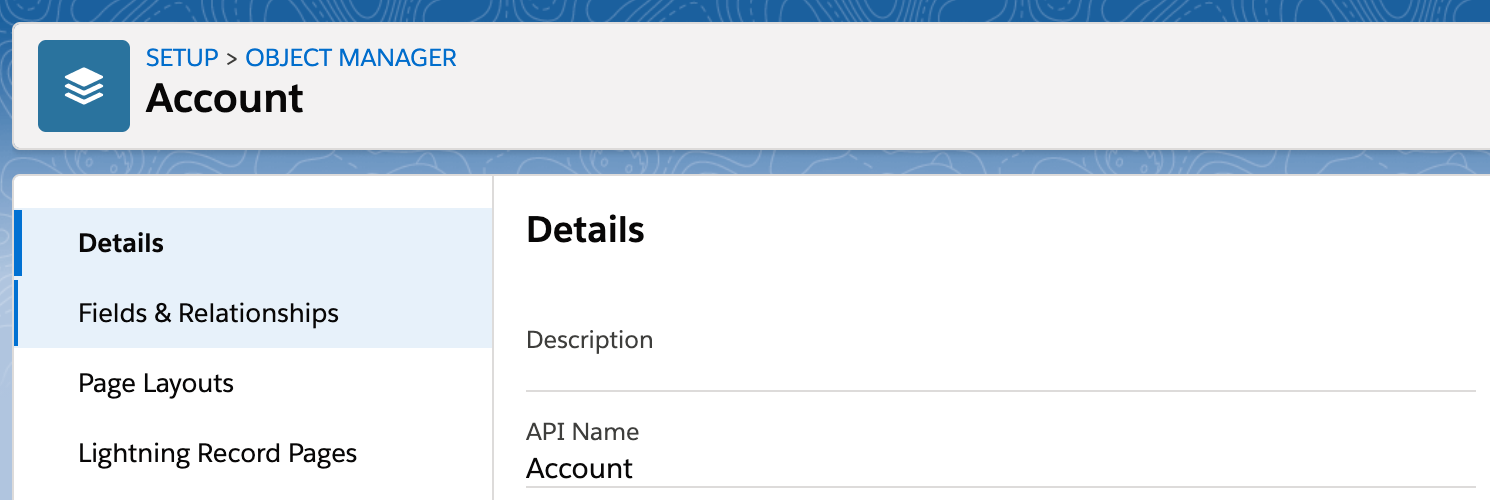This screenshot has height=500, width=1490.
Task: Click the Details panel heading
Action: click(x=585, y=229)
